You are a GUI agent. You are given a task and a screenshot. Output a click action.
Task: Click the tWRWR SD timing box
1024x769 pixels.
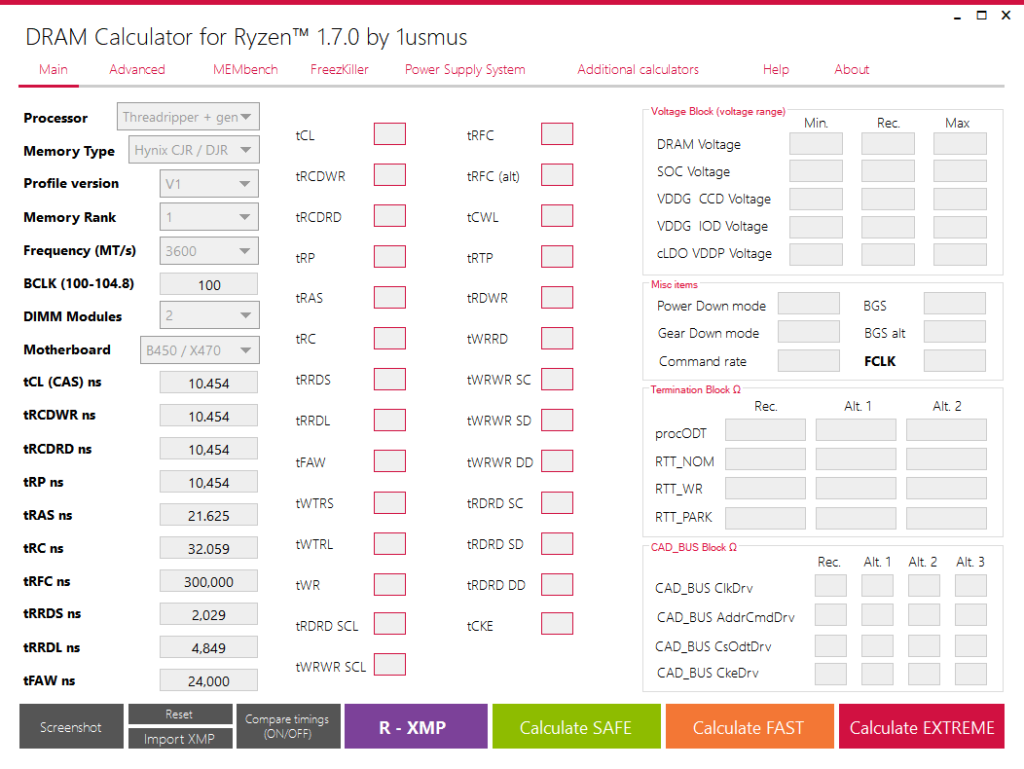pos(557,420)
